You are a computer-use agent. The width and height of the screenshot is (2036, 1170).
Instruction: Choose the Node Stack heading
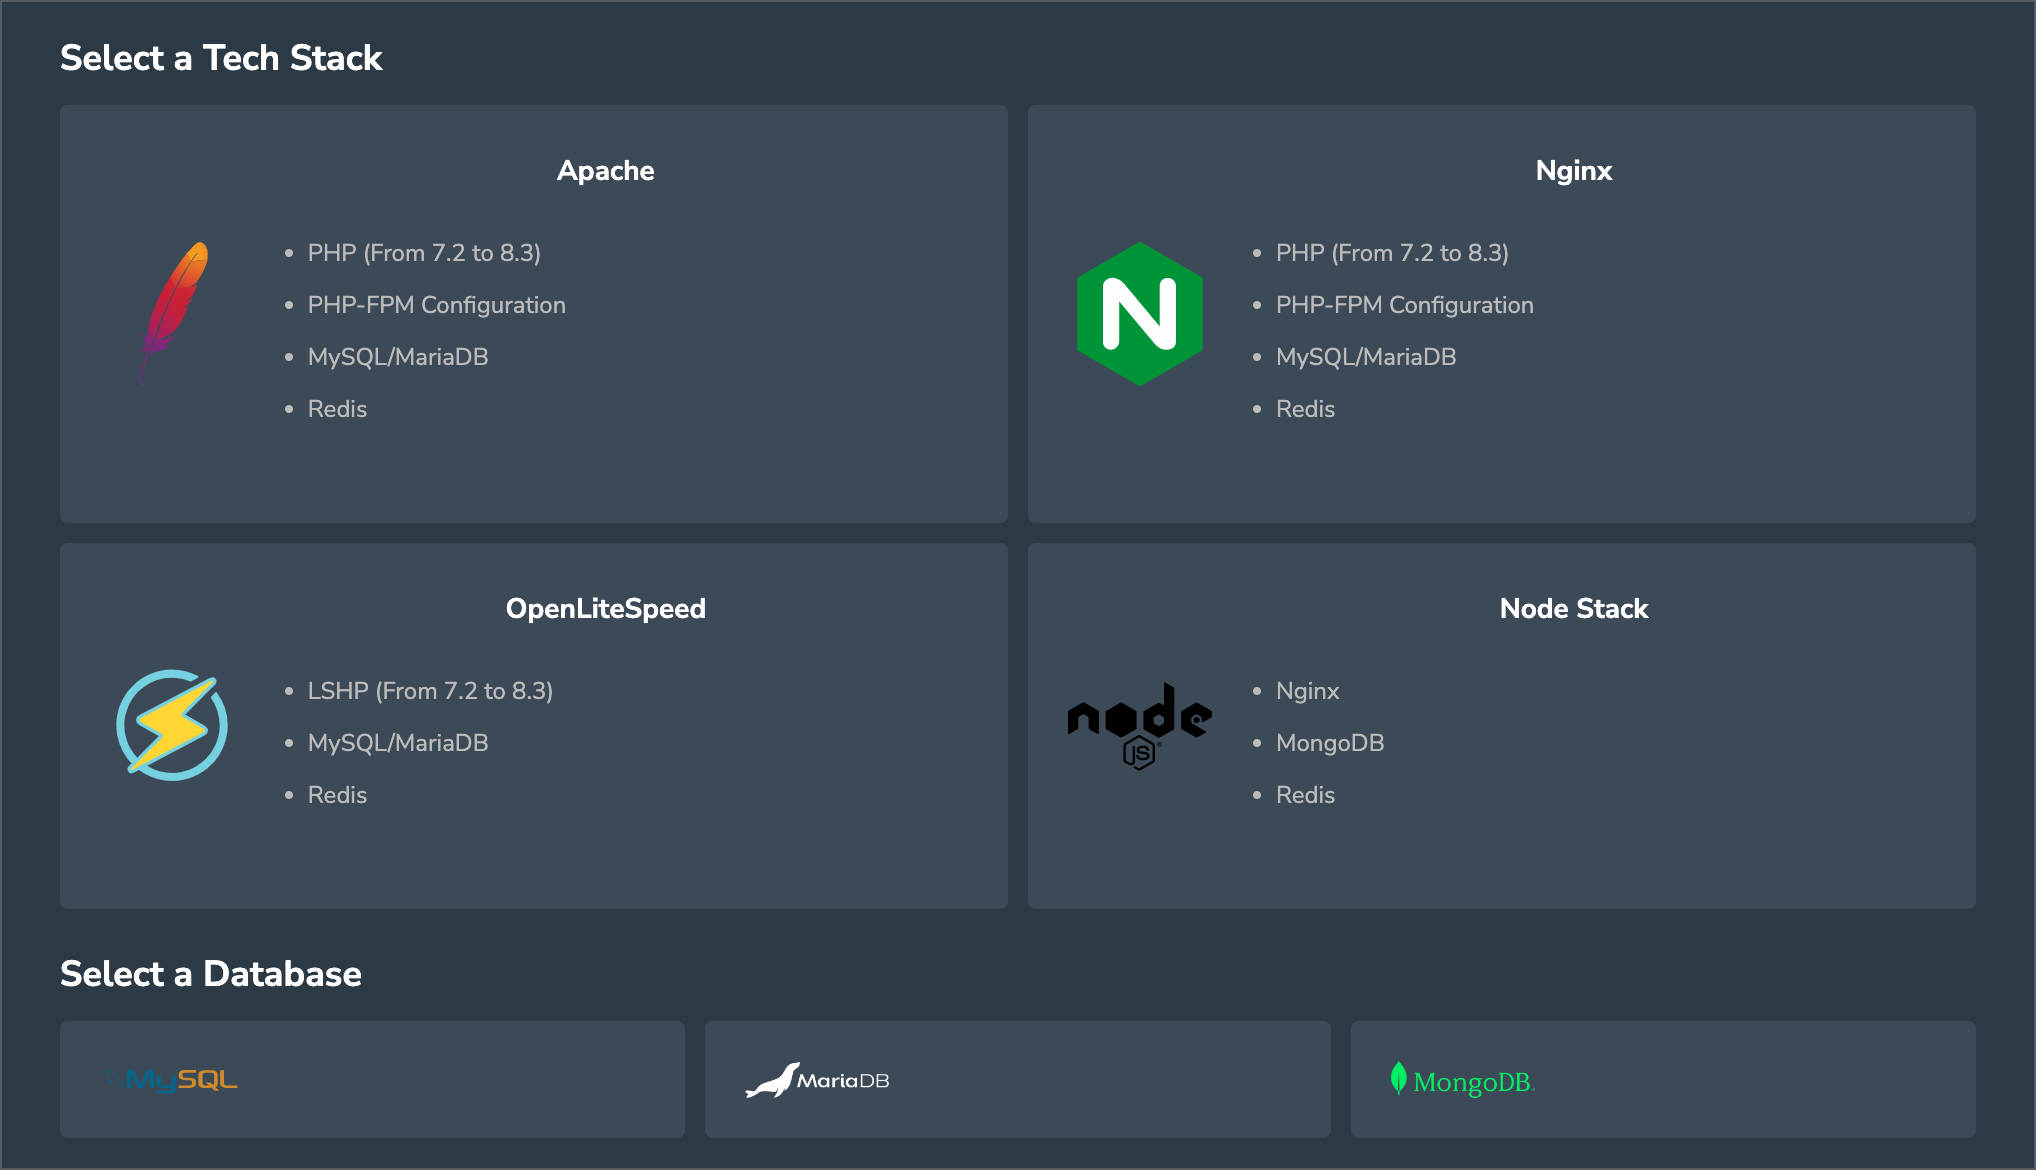(1574, 609)
